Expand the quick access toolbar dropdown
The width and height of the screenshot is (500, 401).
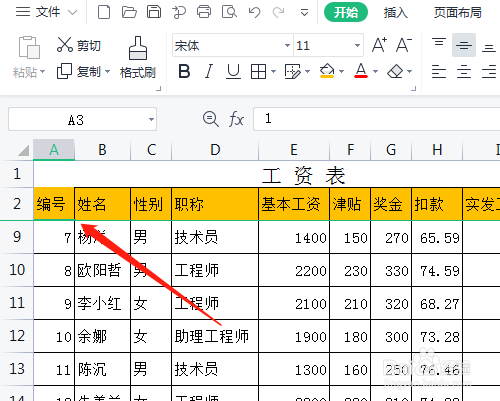(x=304, y=13)
